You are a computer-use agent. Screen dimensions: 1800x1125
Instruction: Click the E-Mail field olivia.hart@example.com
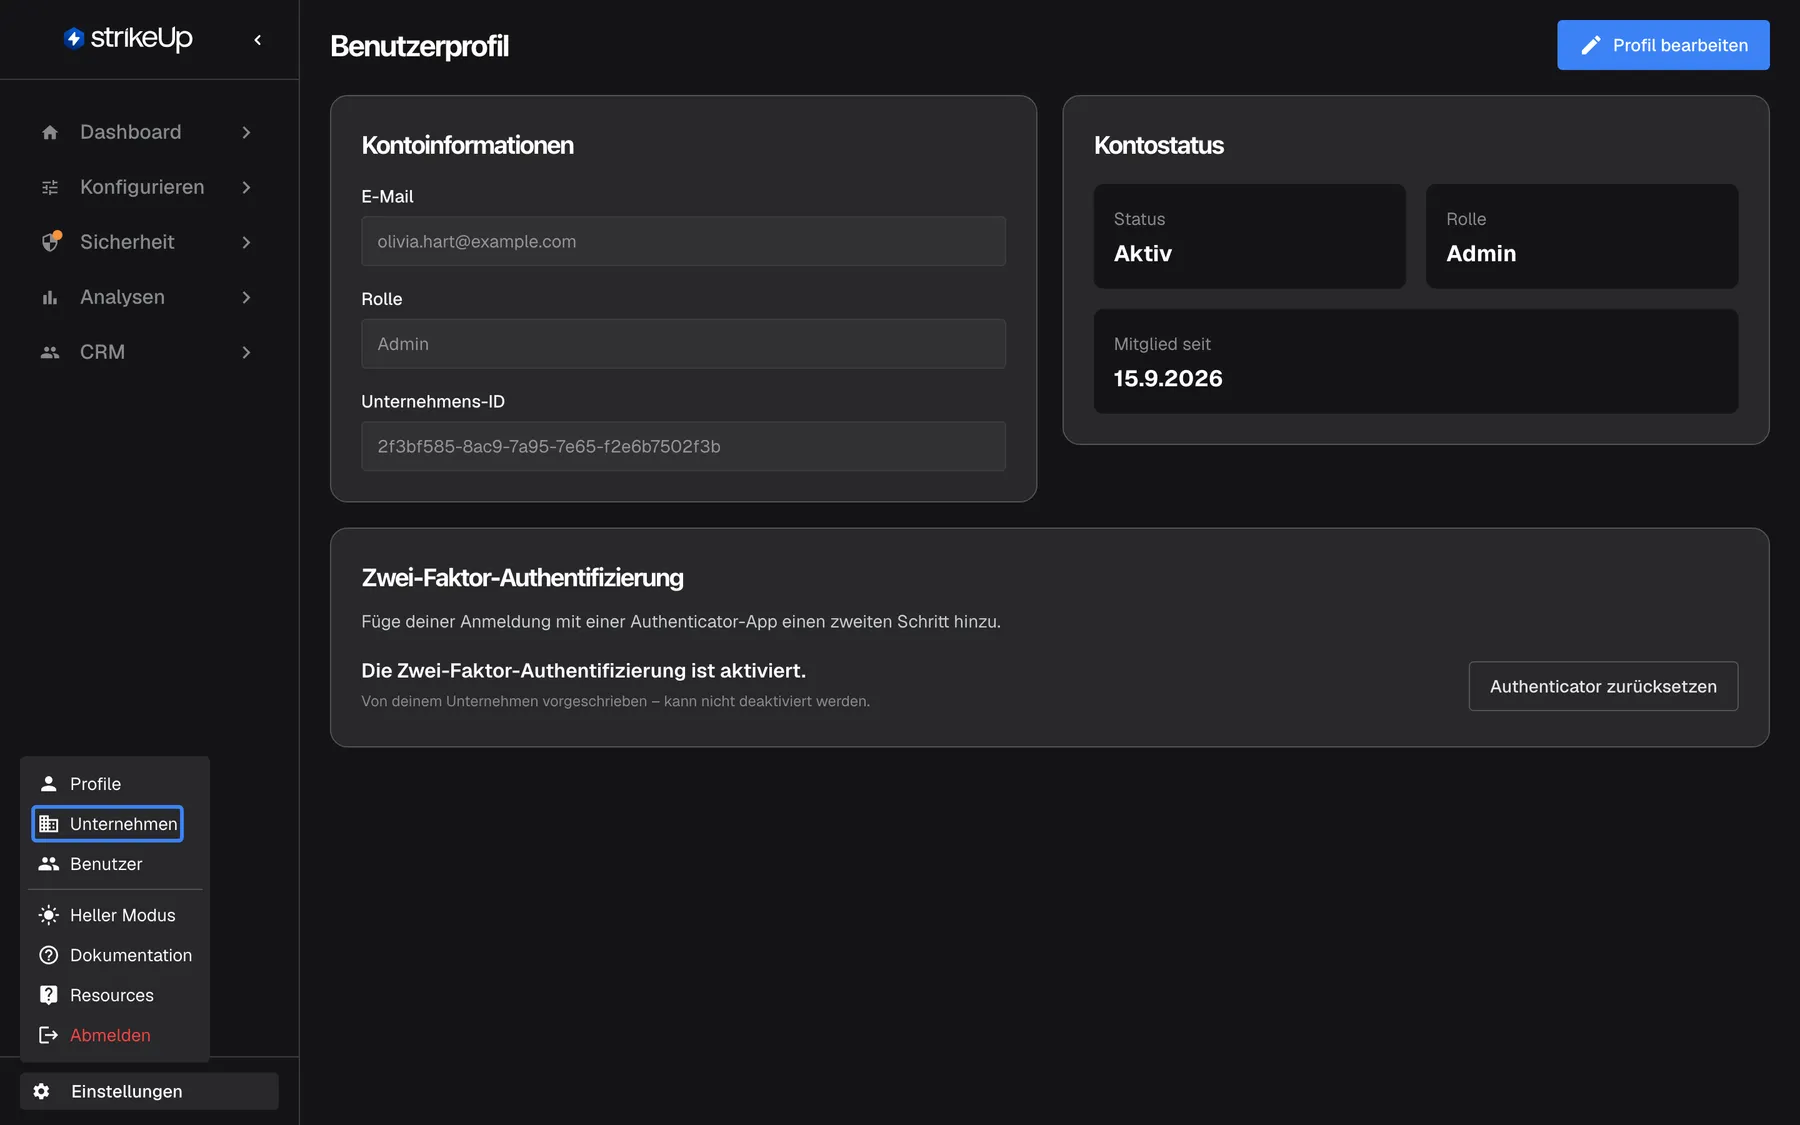tap(683, 241)
